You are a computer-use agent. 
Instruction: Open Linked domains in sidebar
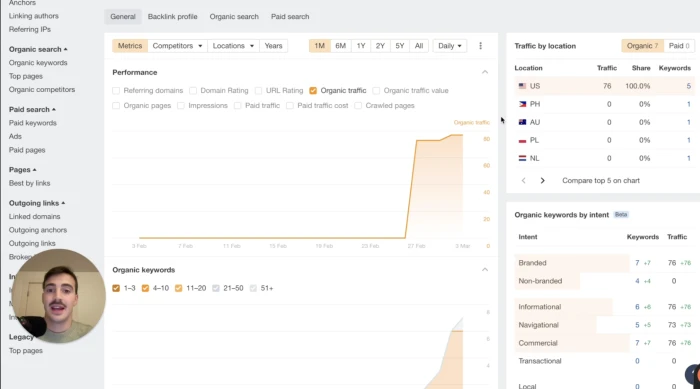(x=34, y=216)
